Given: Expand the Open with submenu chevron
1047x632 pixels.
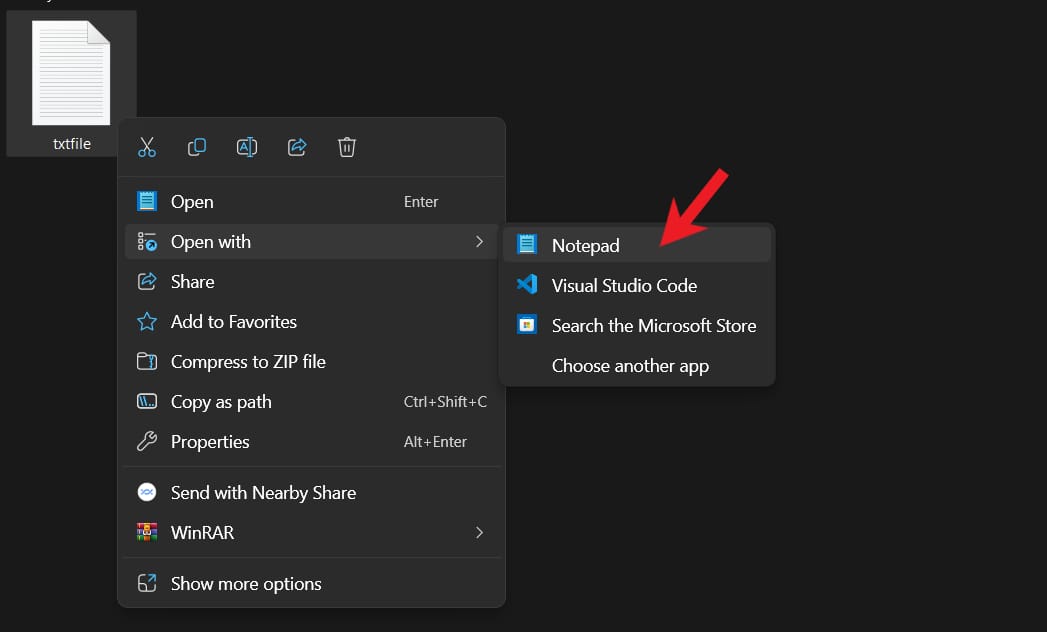Looking at the screenshot, I should pos(482,241).
